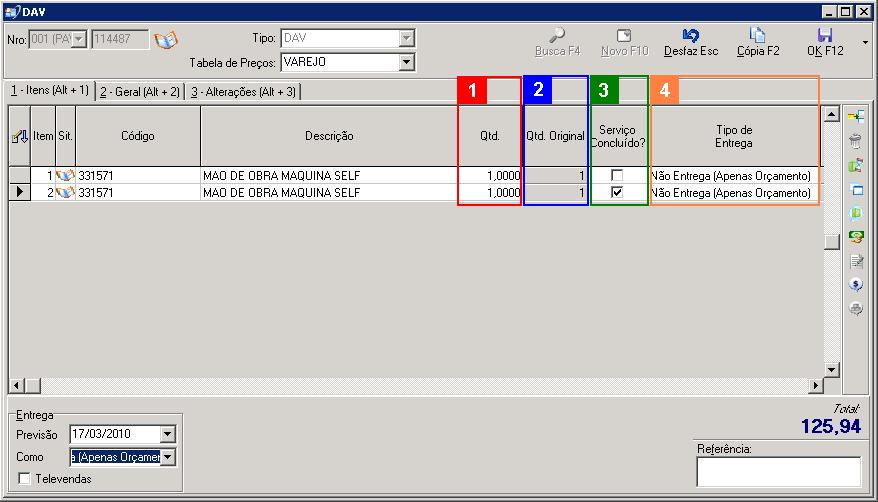This screenshot has height=502, width=878.
Task: Check Serviço Concluído for item 1
Action: (617, 175)
